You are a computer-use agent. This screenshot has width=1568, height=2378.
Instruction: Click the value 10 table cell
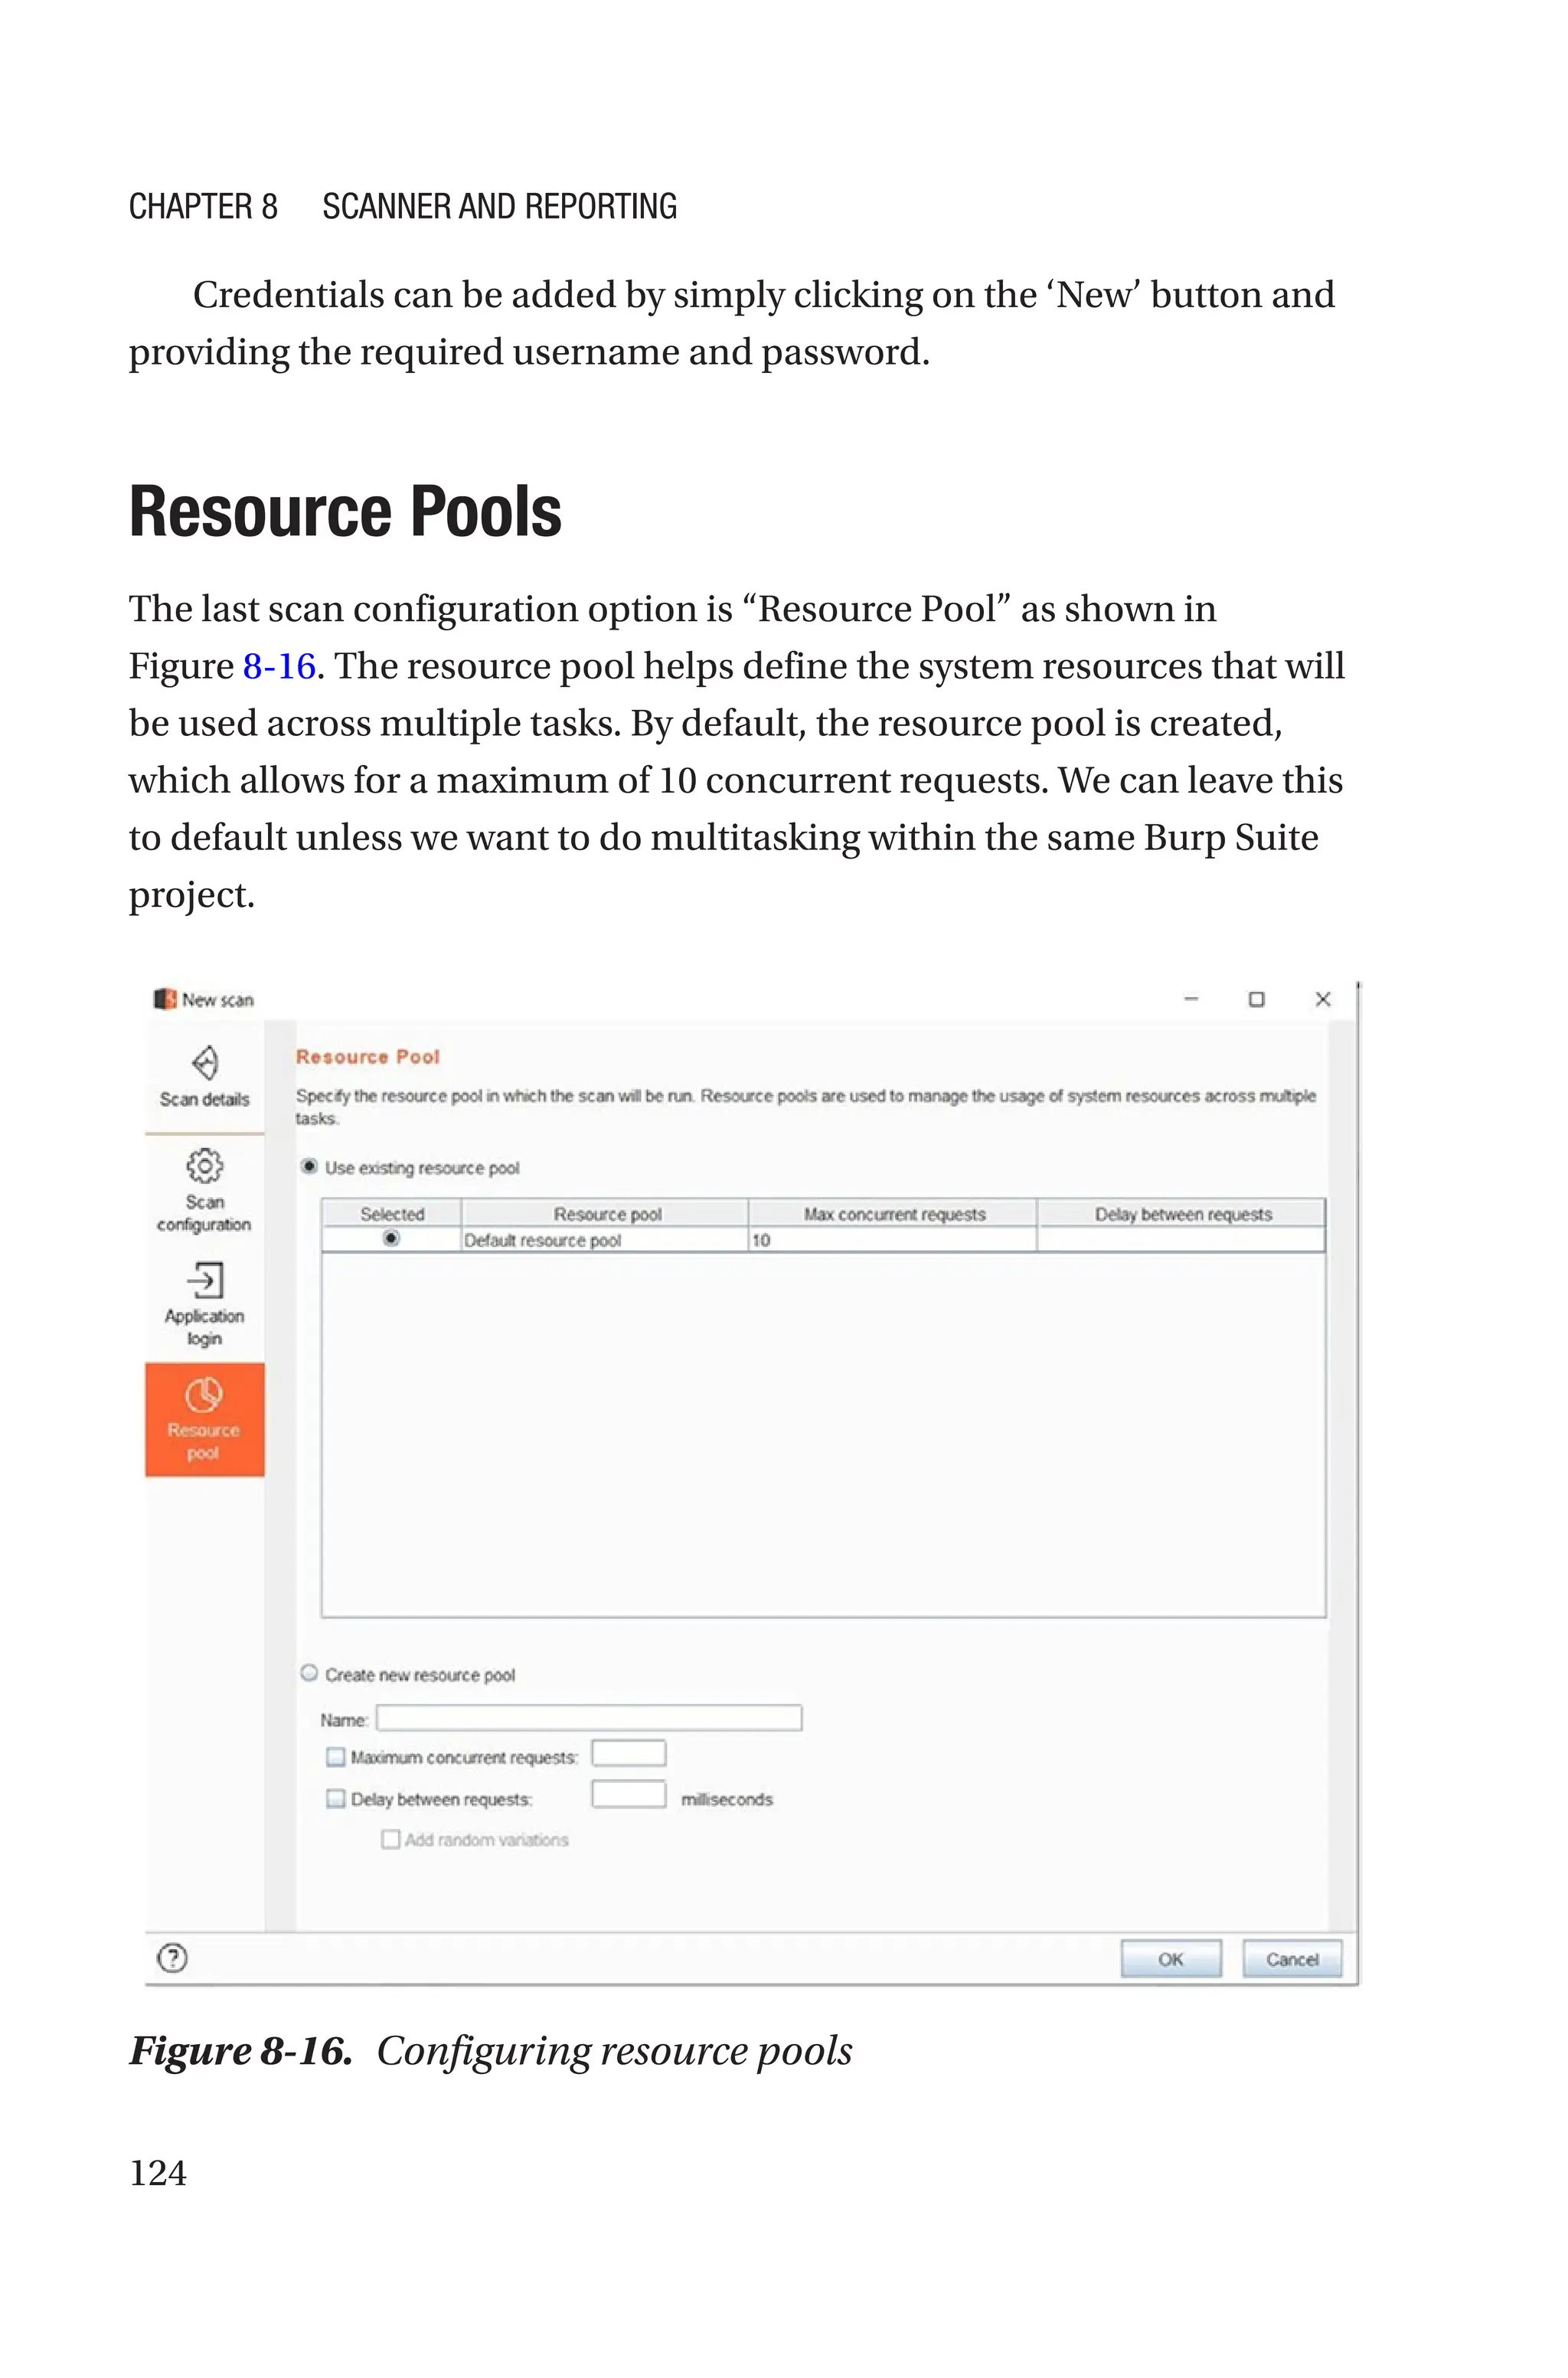893,1240
